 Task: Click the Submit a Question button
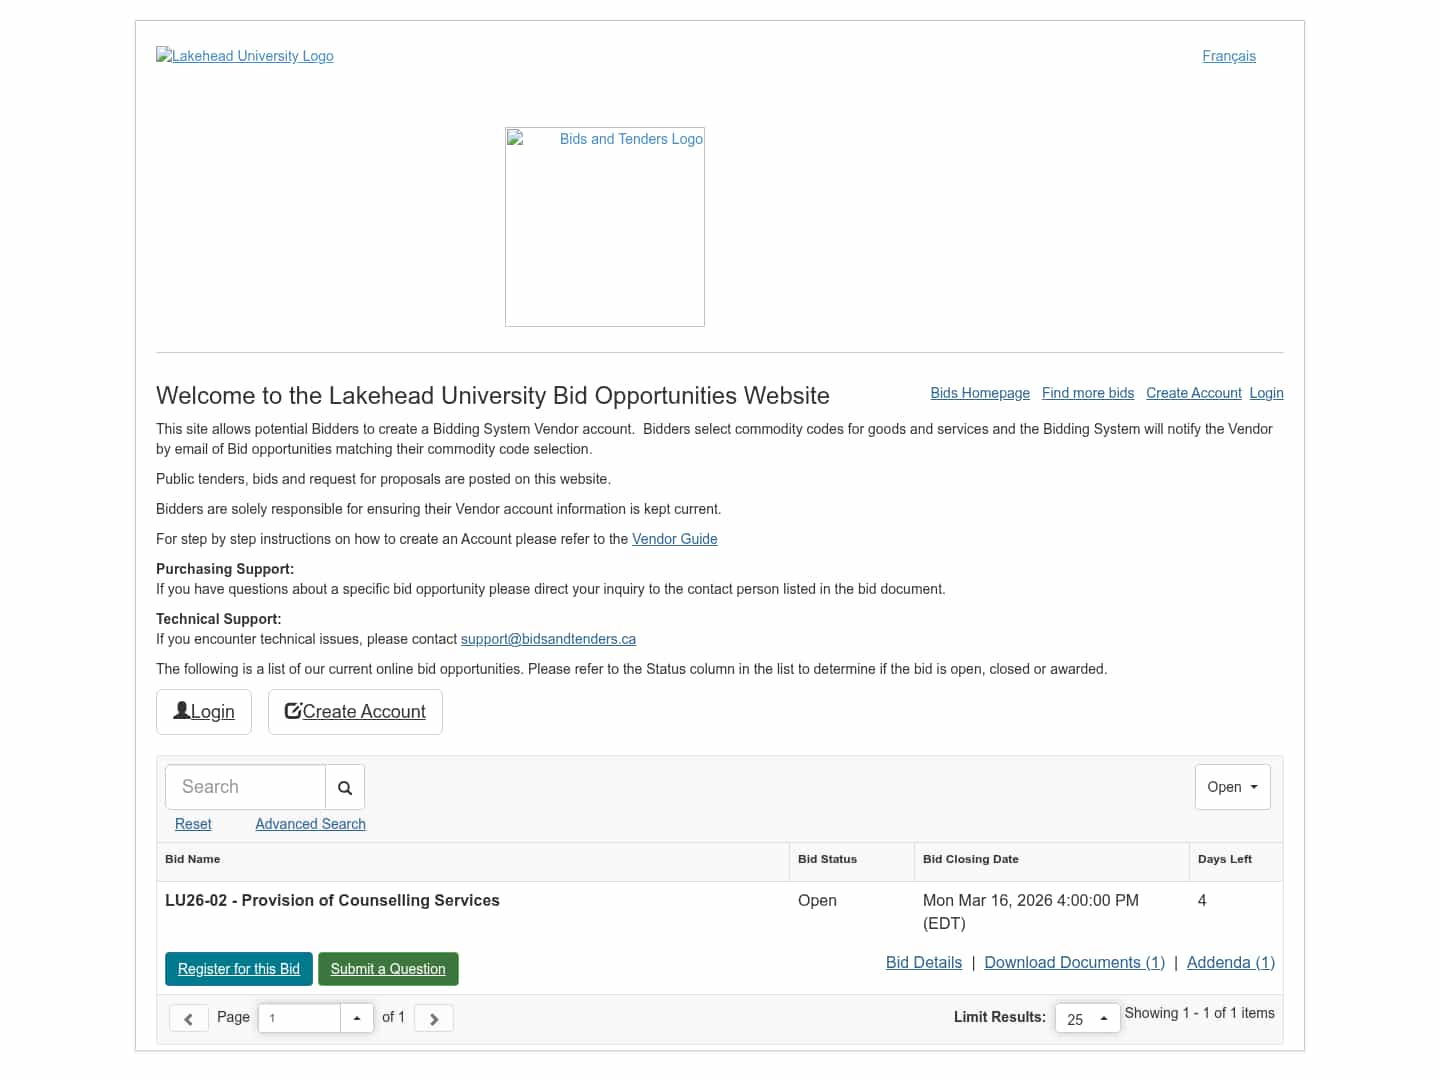point(388,969)
